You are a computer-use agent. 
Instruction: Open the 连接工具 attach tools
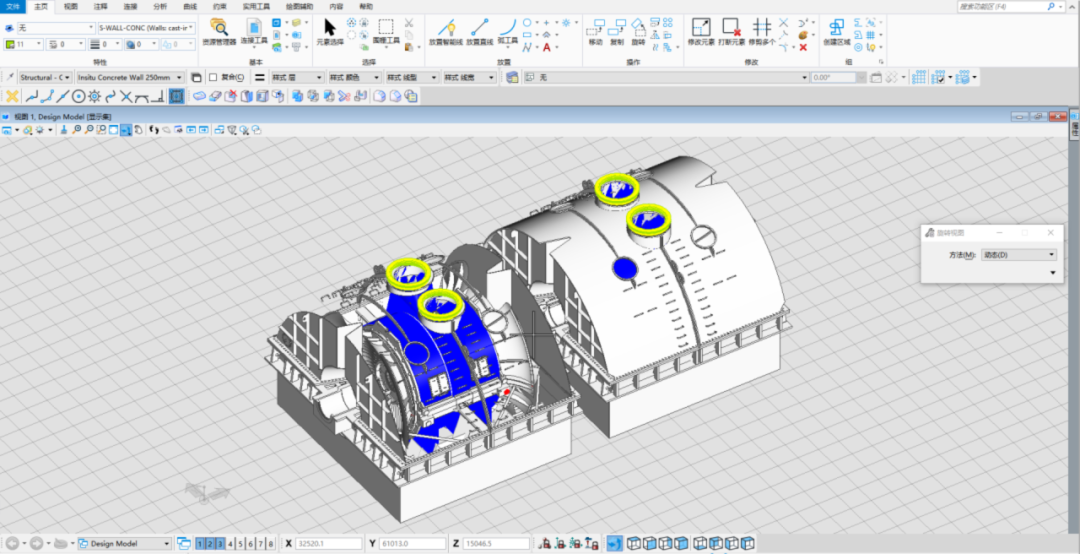(253, 32)
